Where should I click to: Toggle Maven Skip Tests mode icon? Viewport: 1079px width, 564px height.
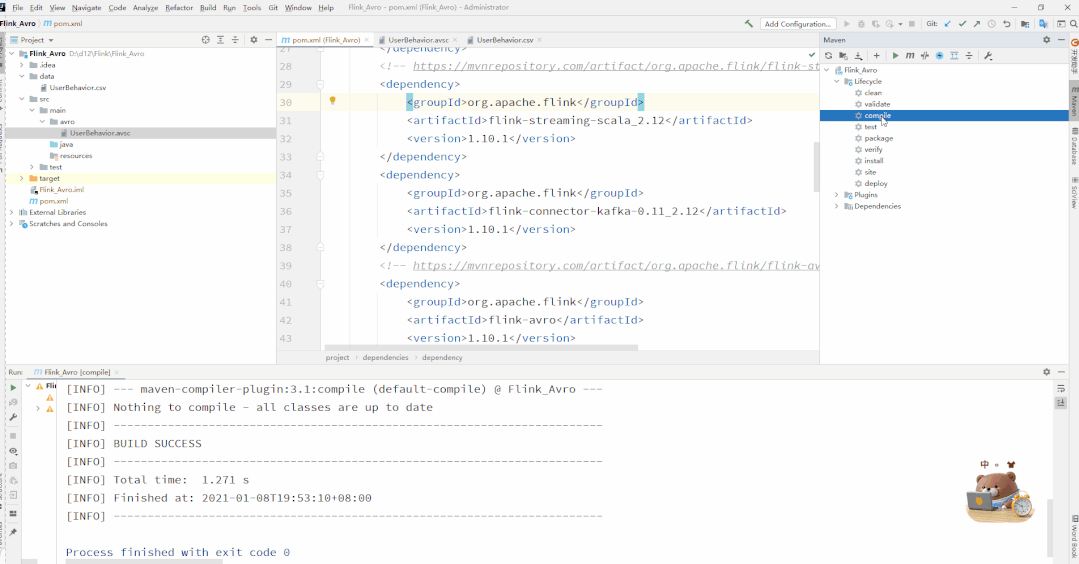[x=939, y=56]
